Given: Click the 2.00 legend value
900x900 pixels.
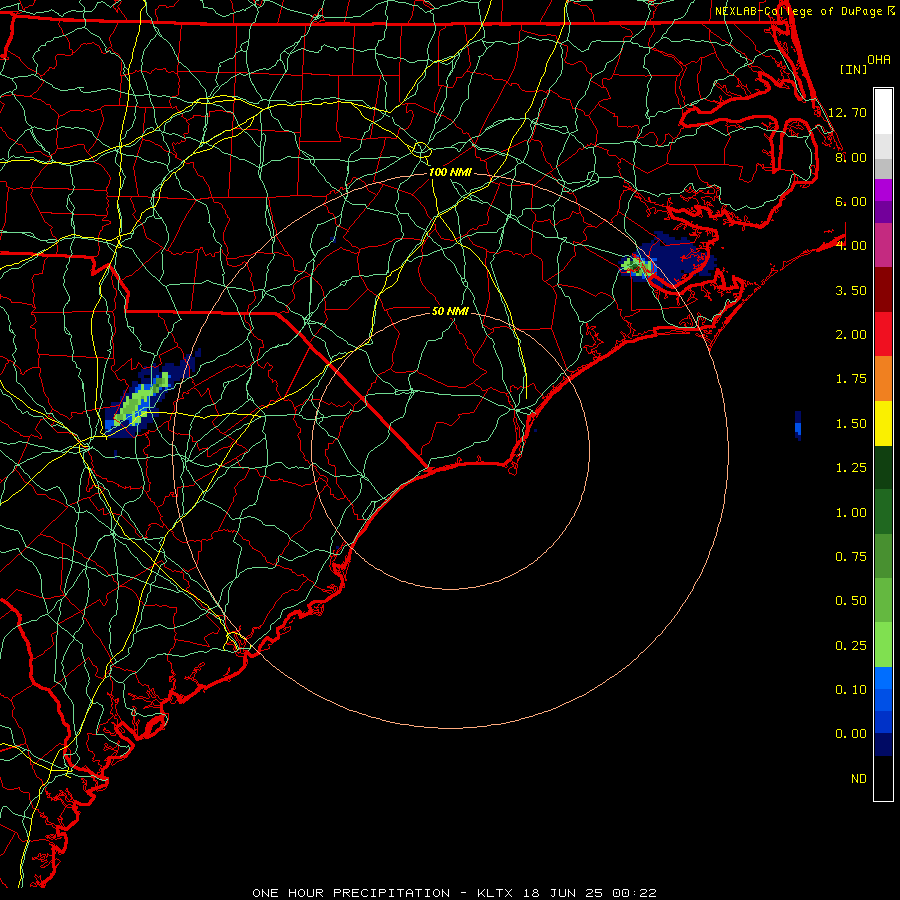Looking at the screenshot, I should pos(851,335).
